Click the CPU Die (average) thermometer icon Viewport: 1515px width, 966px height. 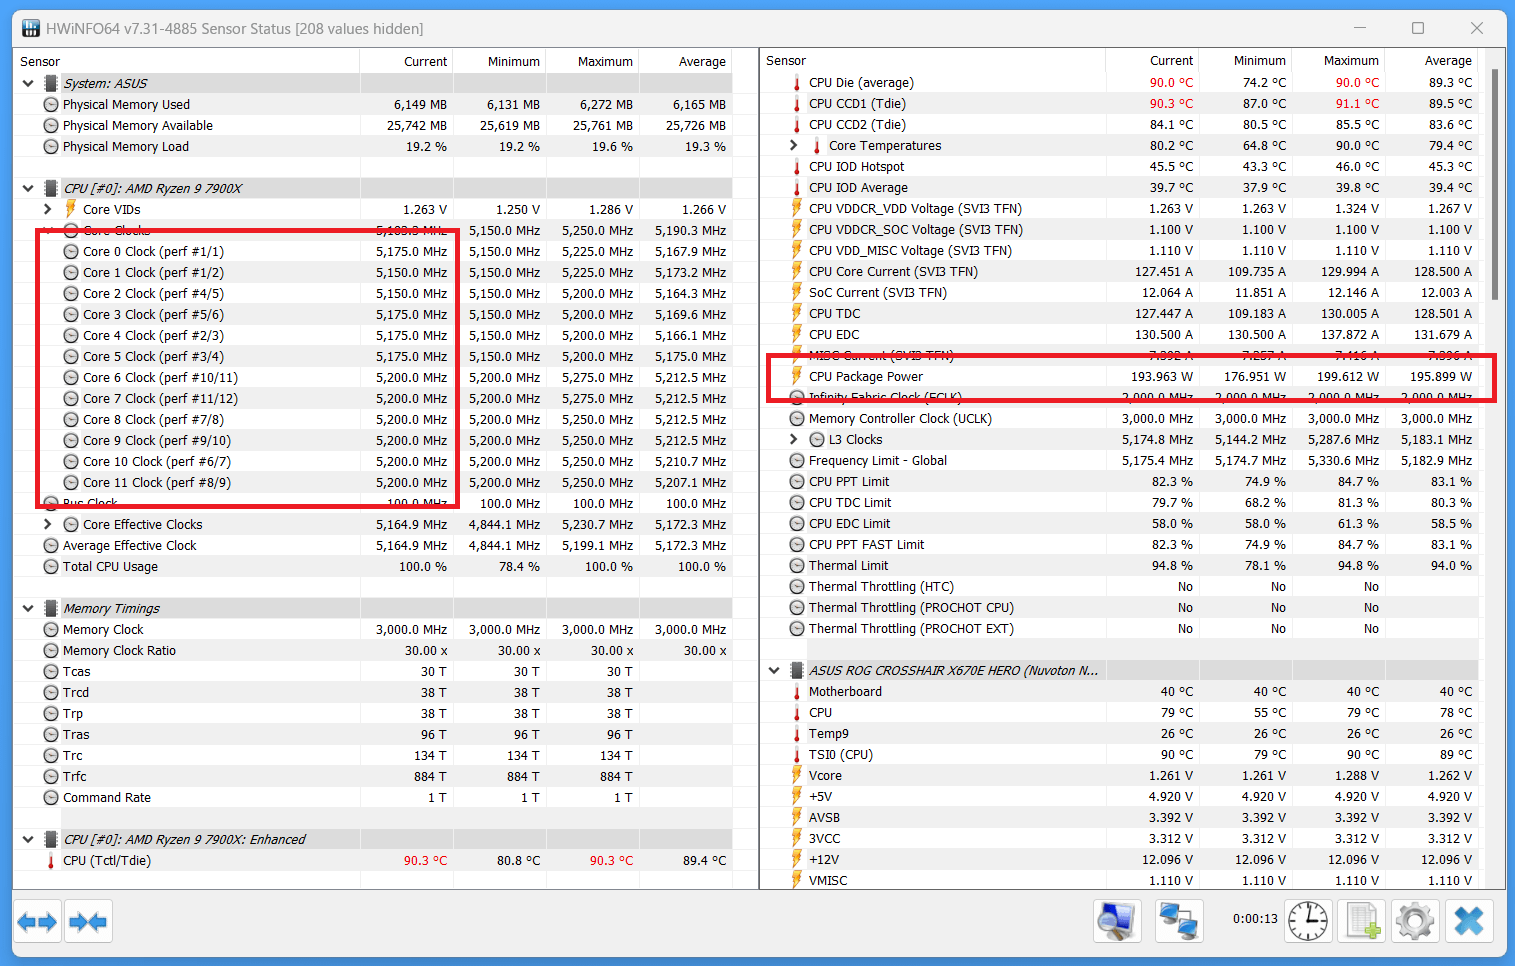797,83
